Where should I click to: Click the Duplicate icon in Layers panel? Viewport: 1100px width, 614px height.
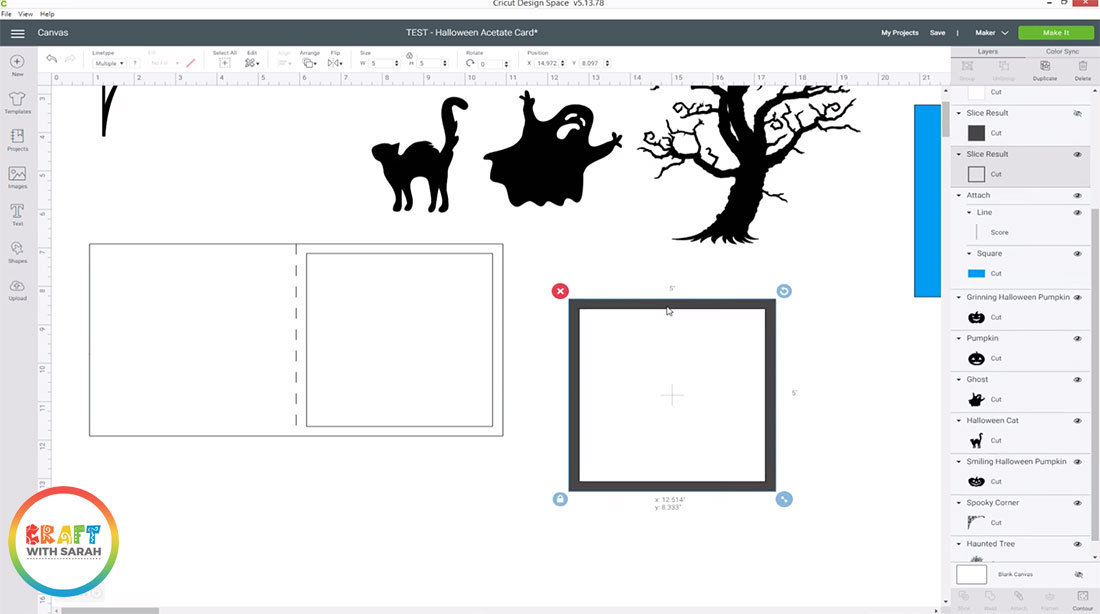tap(1045, 70)
